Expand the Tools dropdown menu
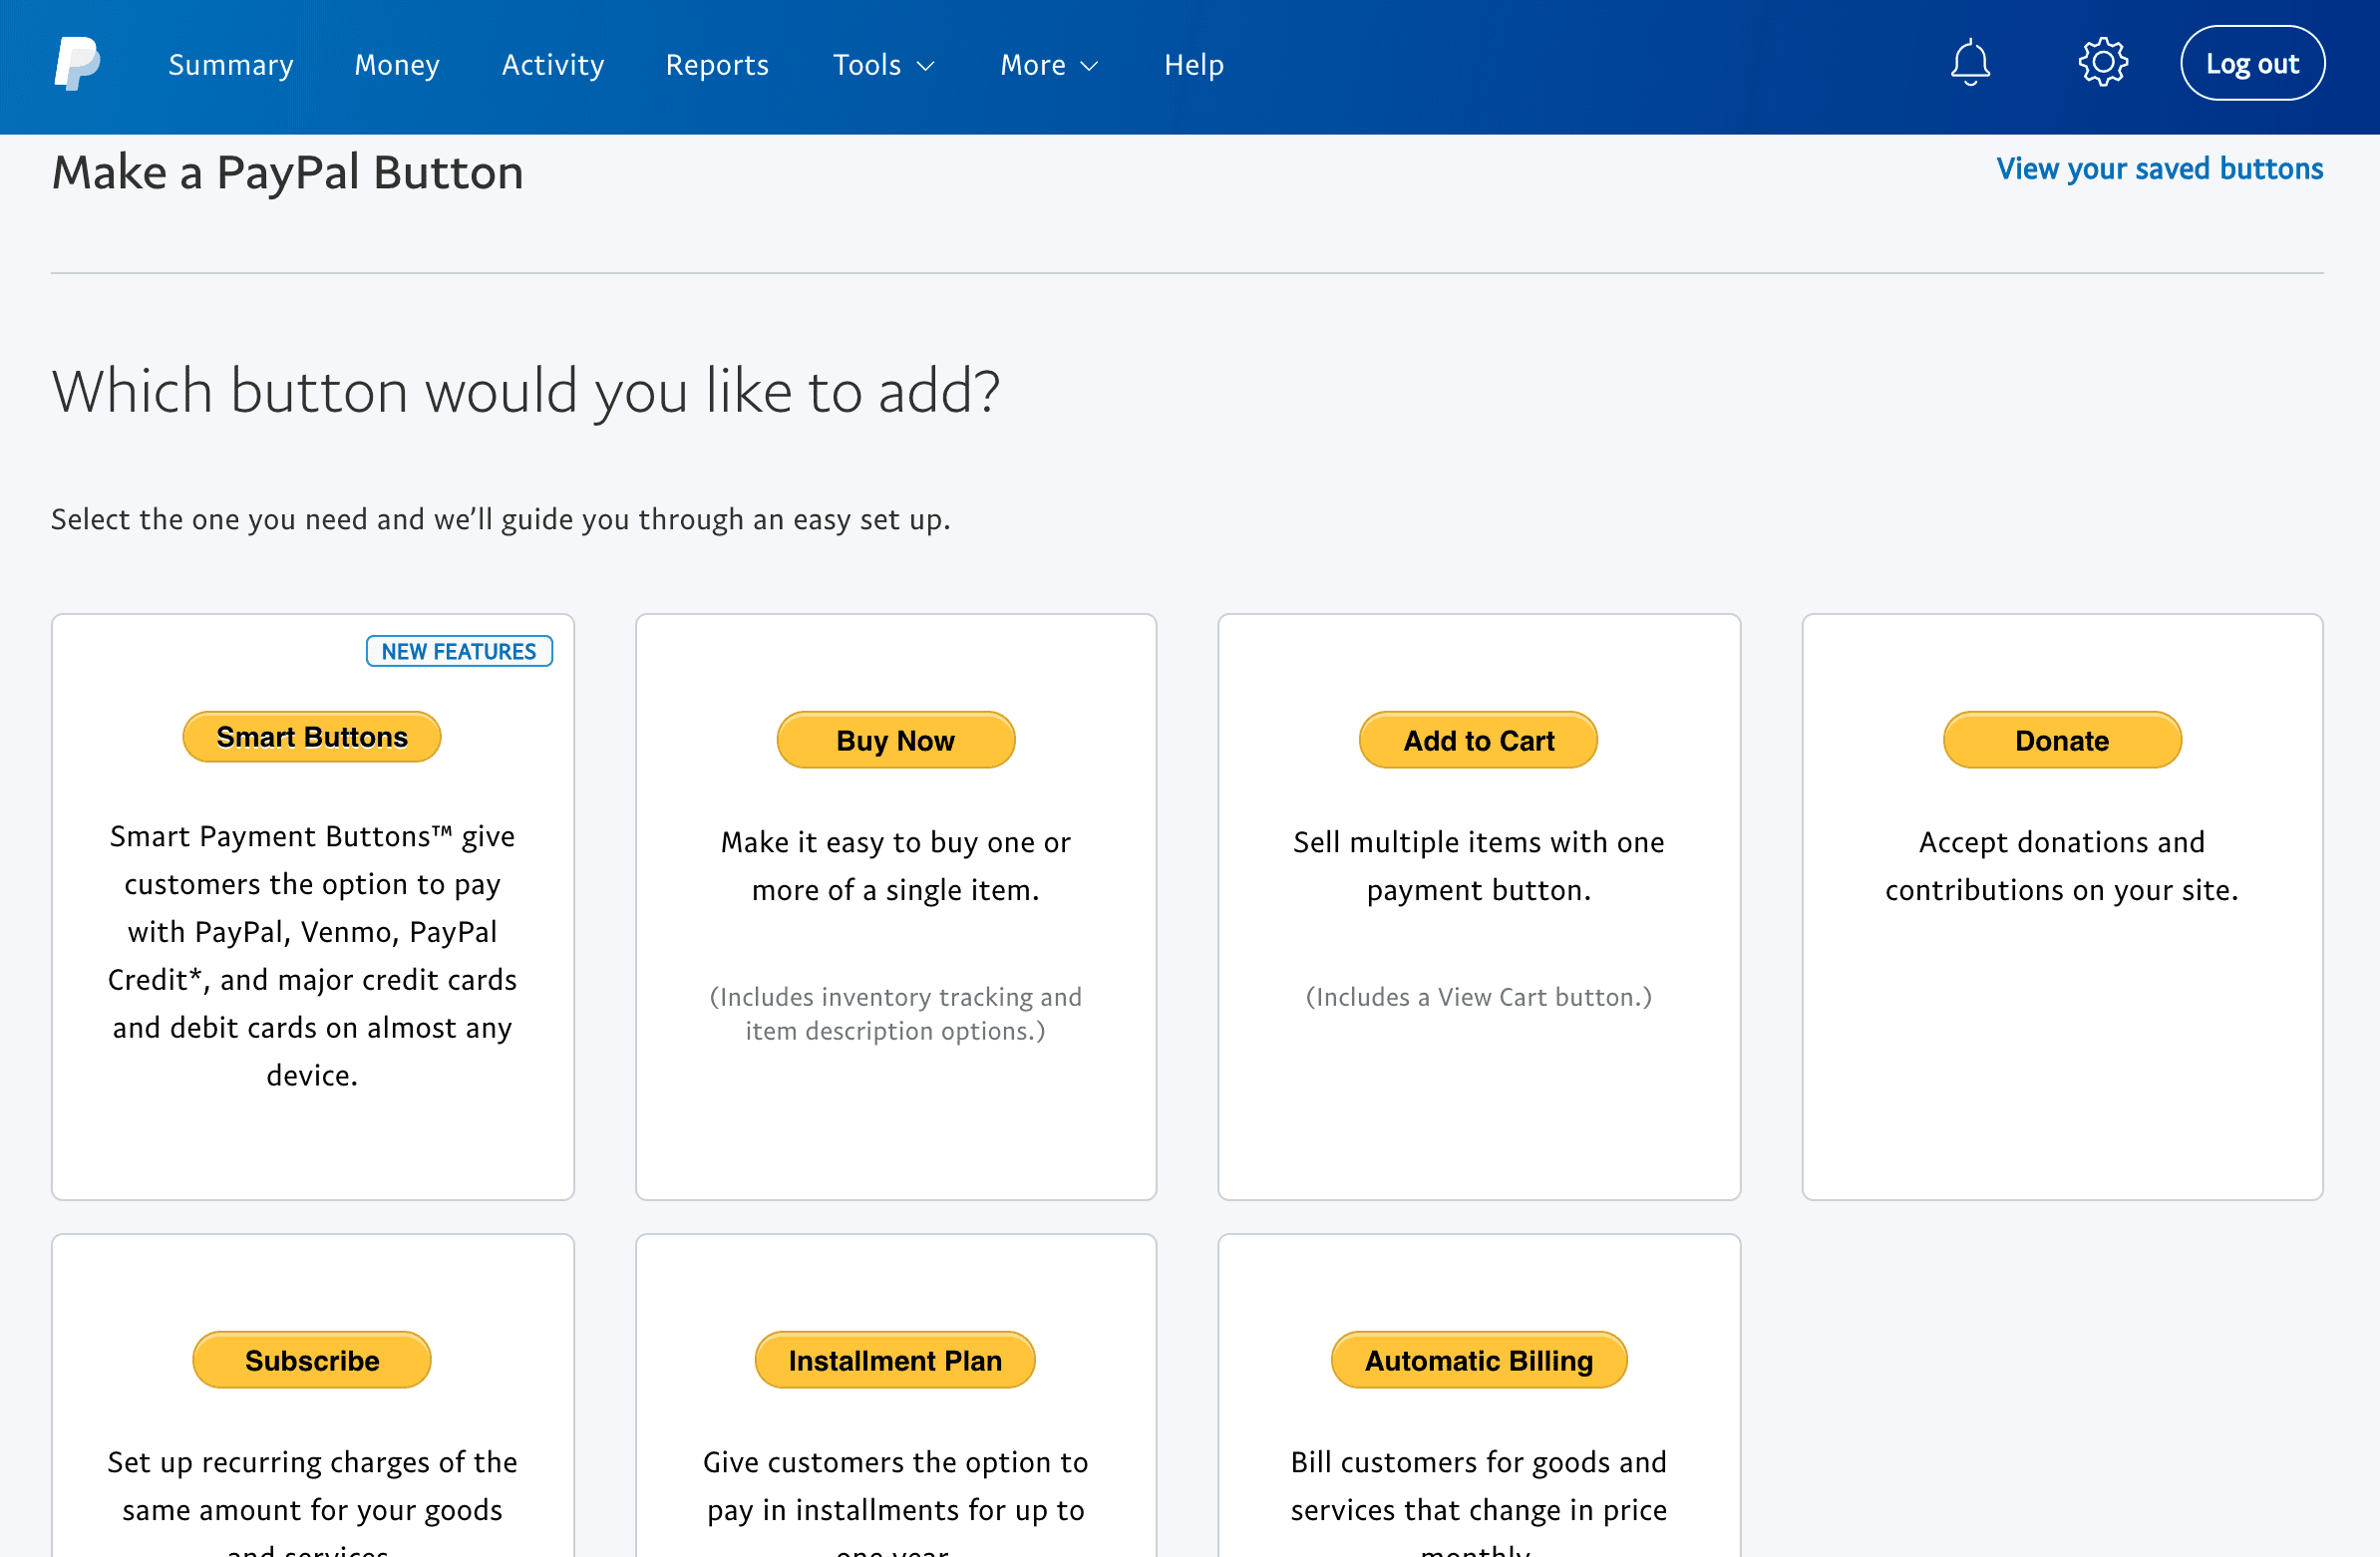Viewport: 2380px width, 1557px height. click(884, 65)
